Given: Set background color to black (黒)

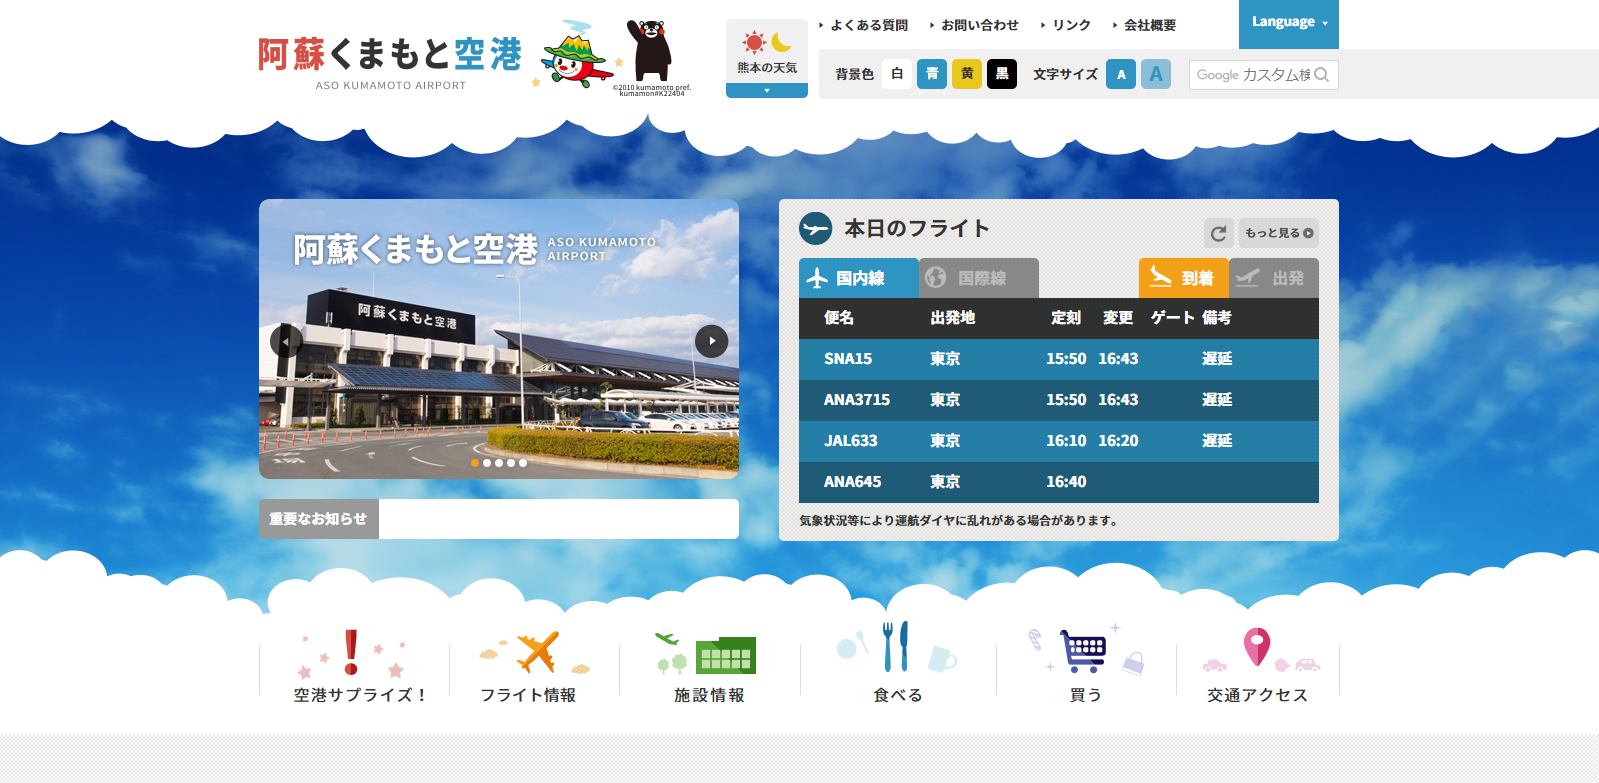Looking at the screenshot, I should [x=1002, y=74].
